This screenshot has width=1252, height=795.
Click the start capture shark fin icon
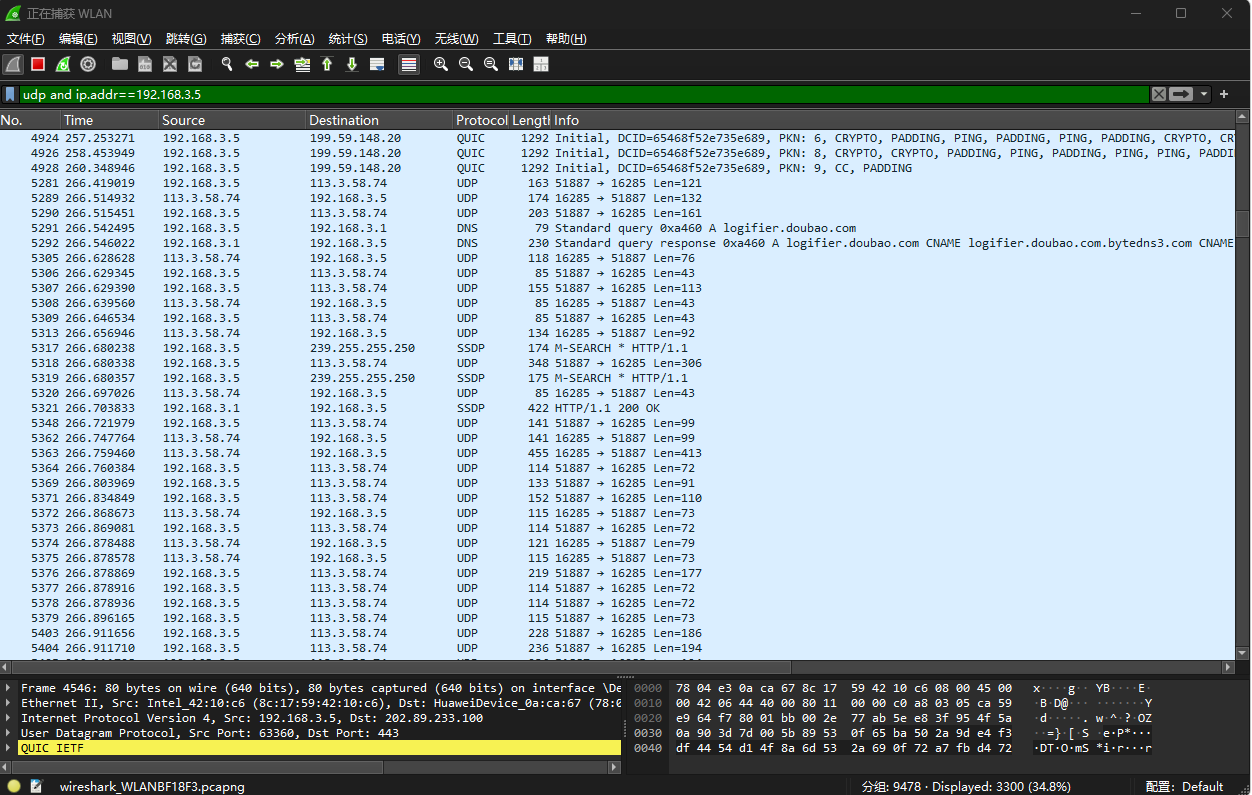click(x=13, y=64)
